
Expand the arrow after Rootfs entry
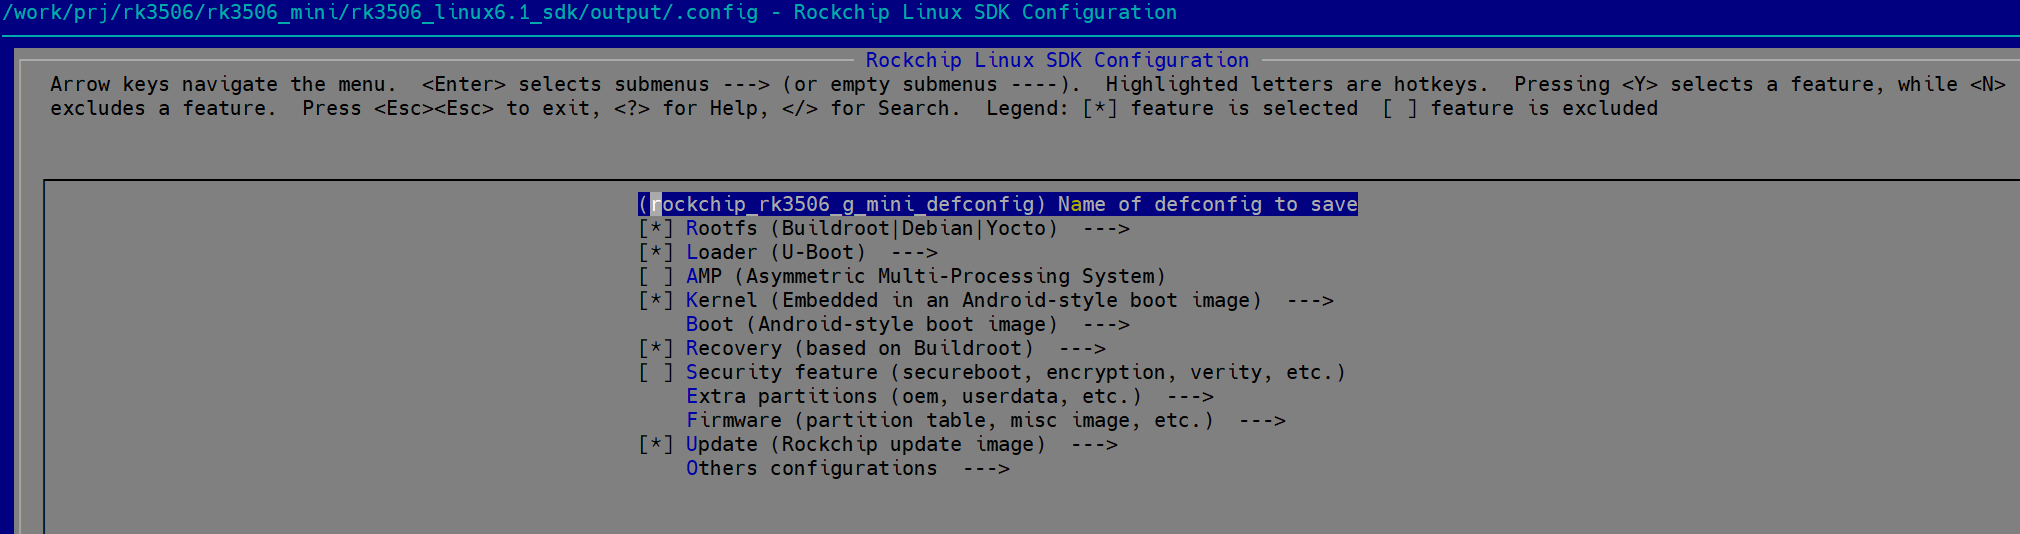pyautogui.click(x=1106, y=228)
